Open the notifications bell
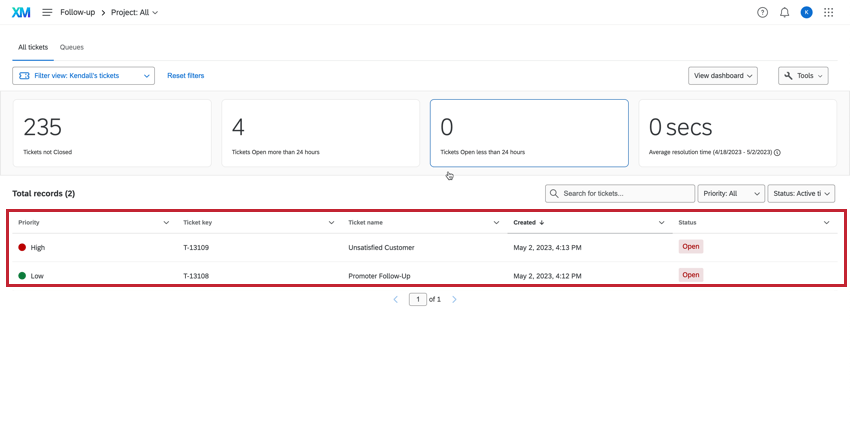The width and height of the screenshot is (850, 425). pos(785,12)
